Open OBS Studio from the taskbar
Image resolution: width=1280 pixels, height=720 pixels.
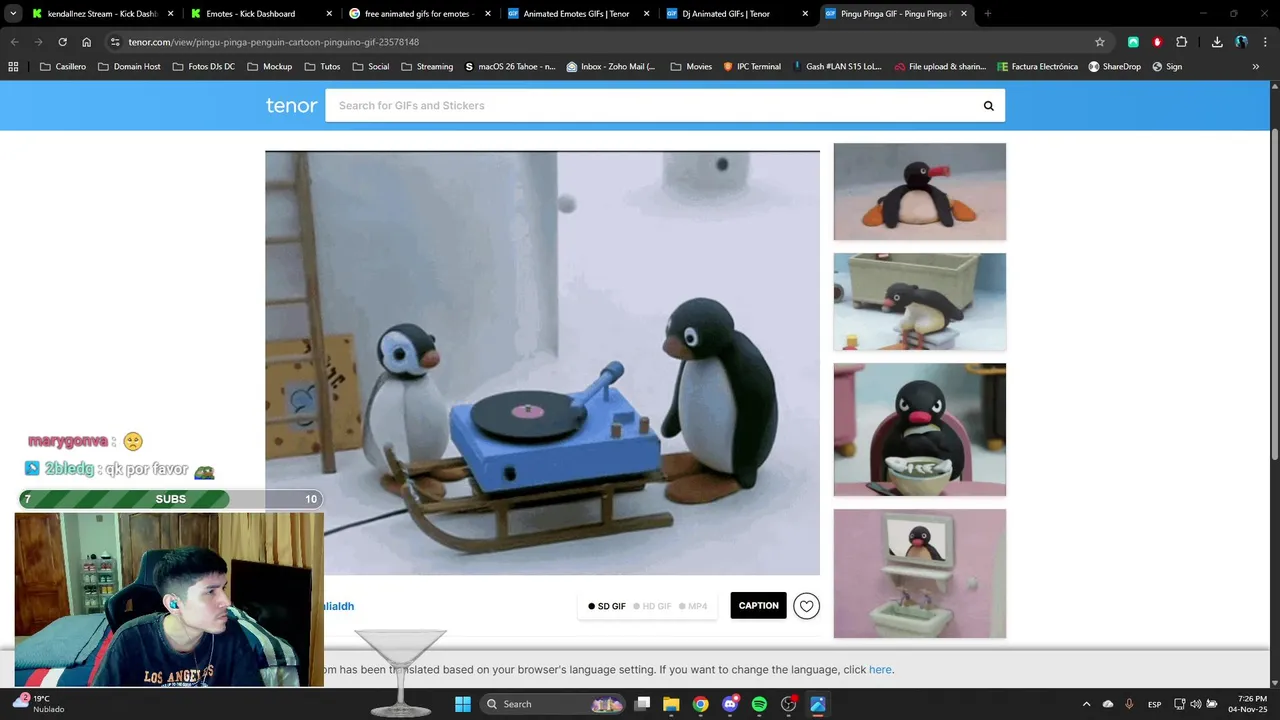coord(789,704)
